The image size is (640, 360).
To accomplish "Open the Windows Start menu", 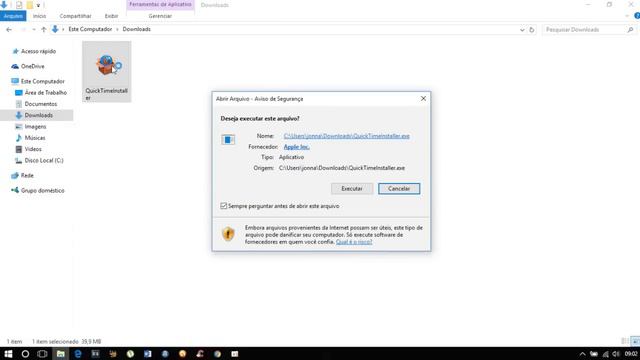I will click(8, 354).
